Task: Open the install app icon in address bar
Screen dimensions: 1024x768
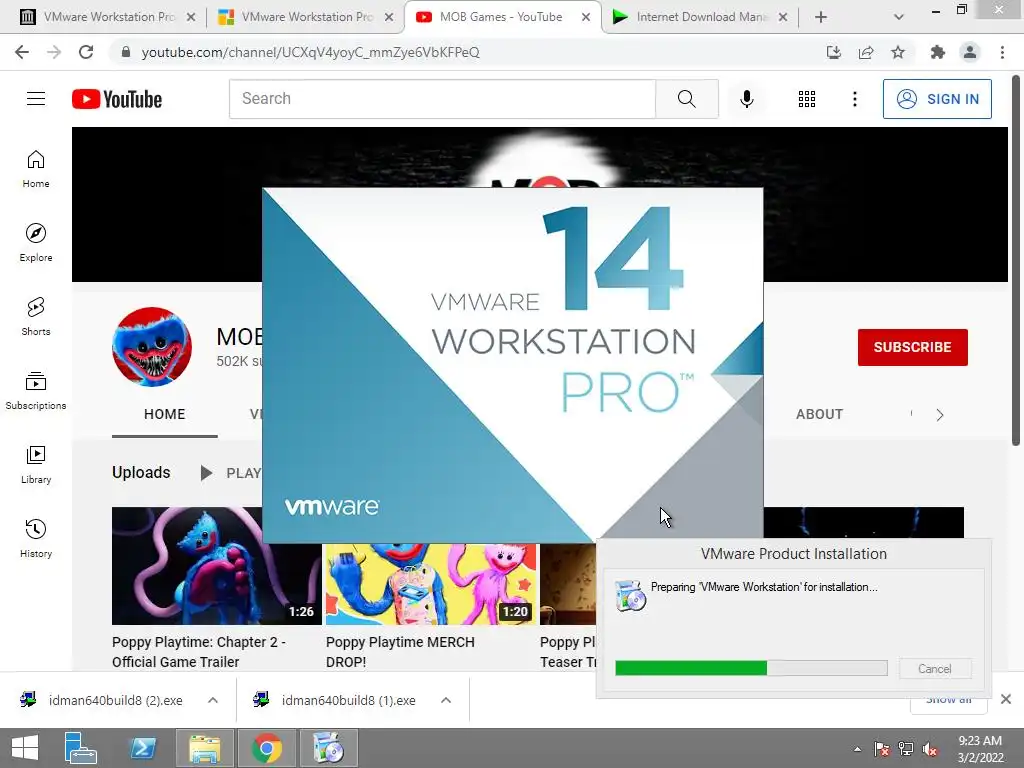Action: pyautogui.click(x=834, y=52)
